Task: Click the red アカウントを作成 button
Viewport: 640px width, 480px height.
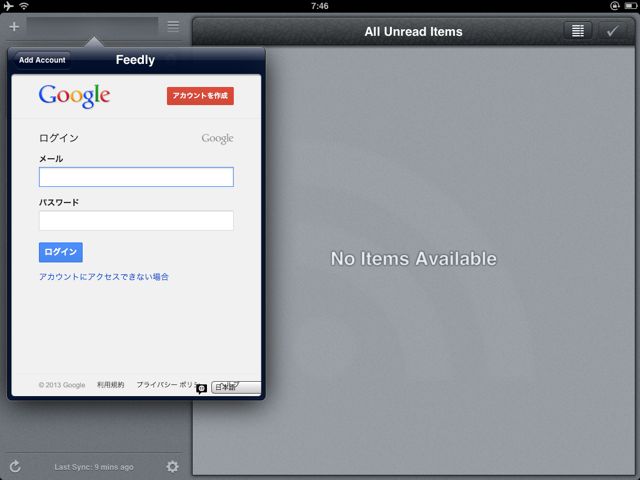Action: (x=200, y=96)
